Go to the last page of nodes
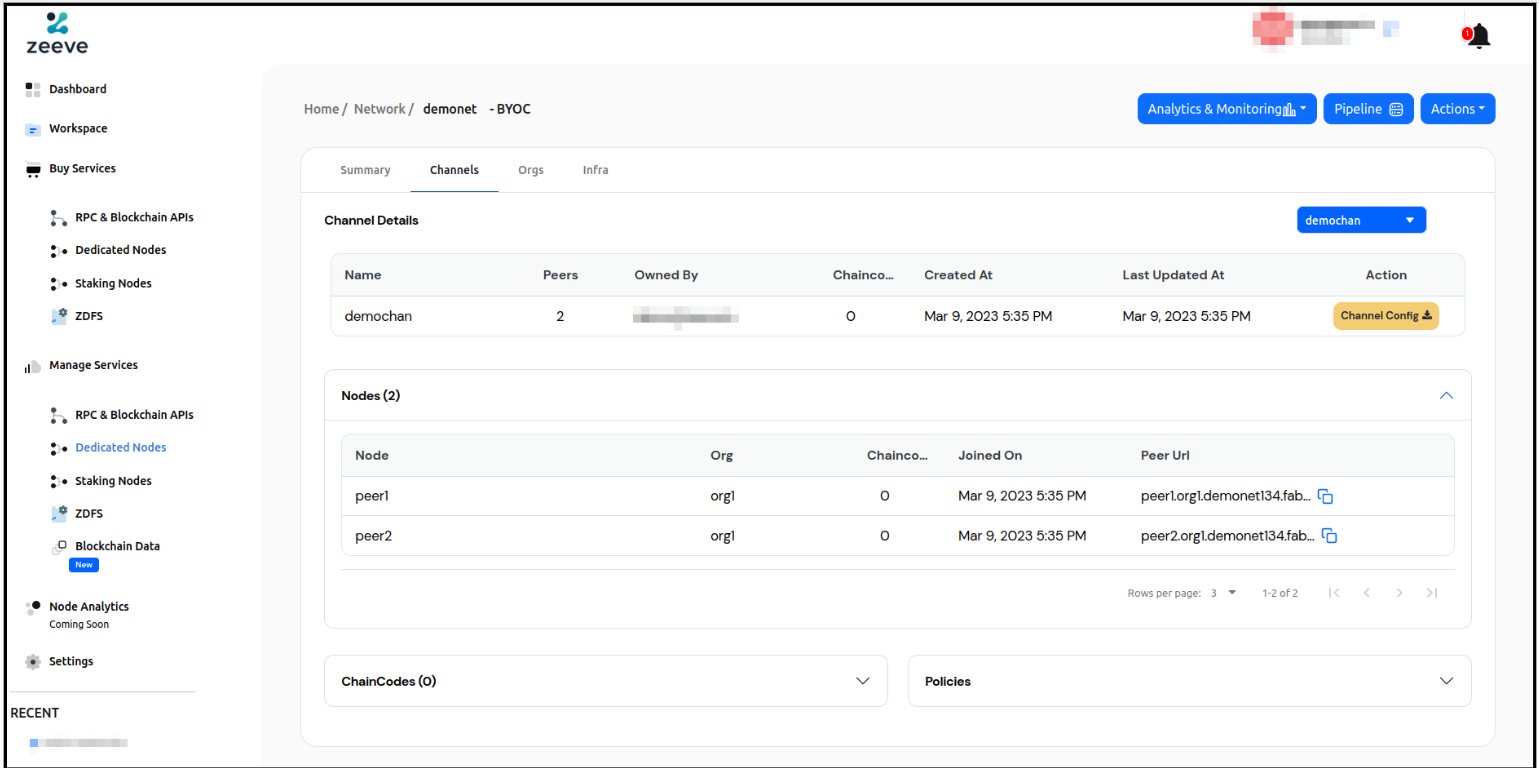 pos(1431,593)
